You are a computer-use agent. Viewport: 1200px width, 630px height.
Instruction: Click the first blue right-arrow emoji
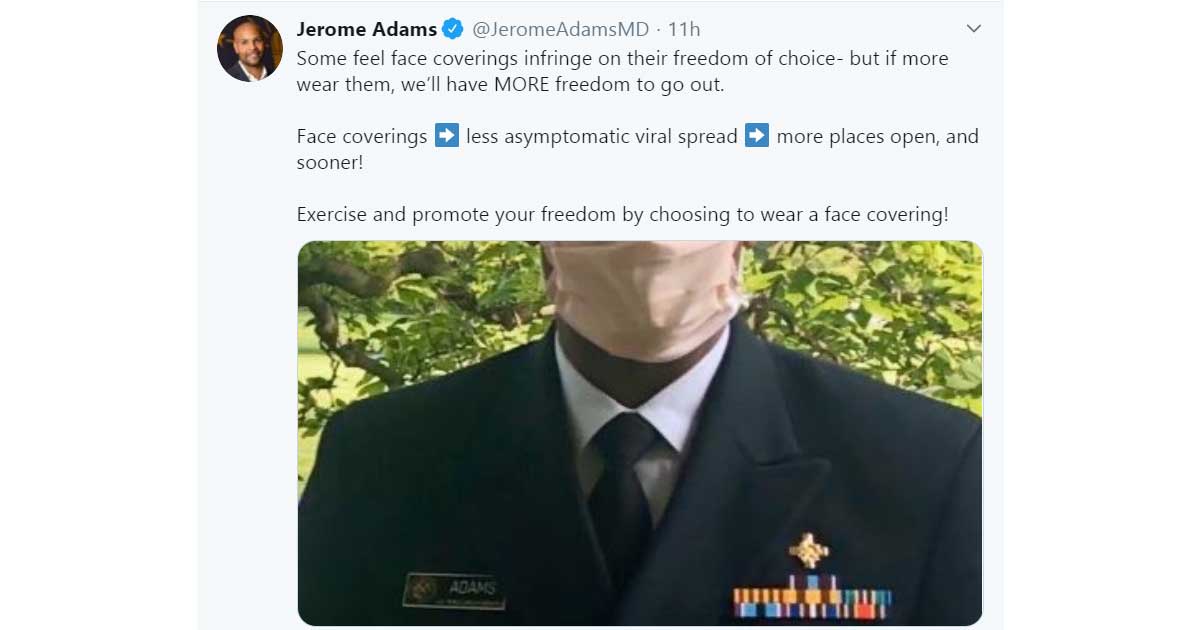tap(447, 135)
